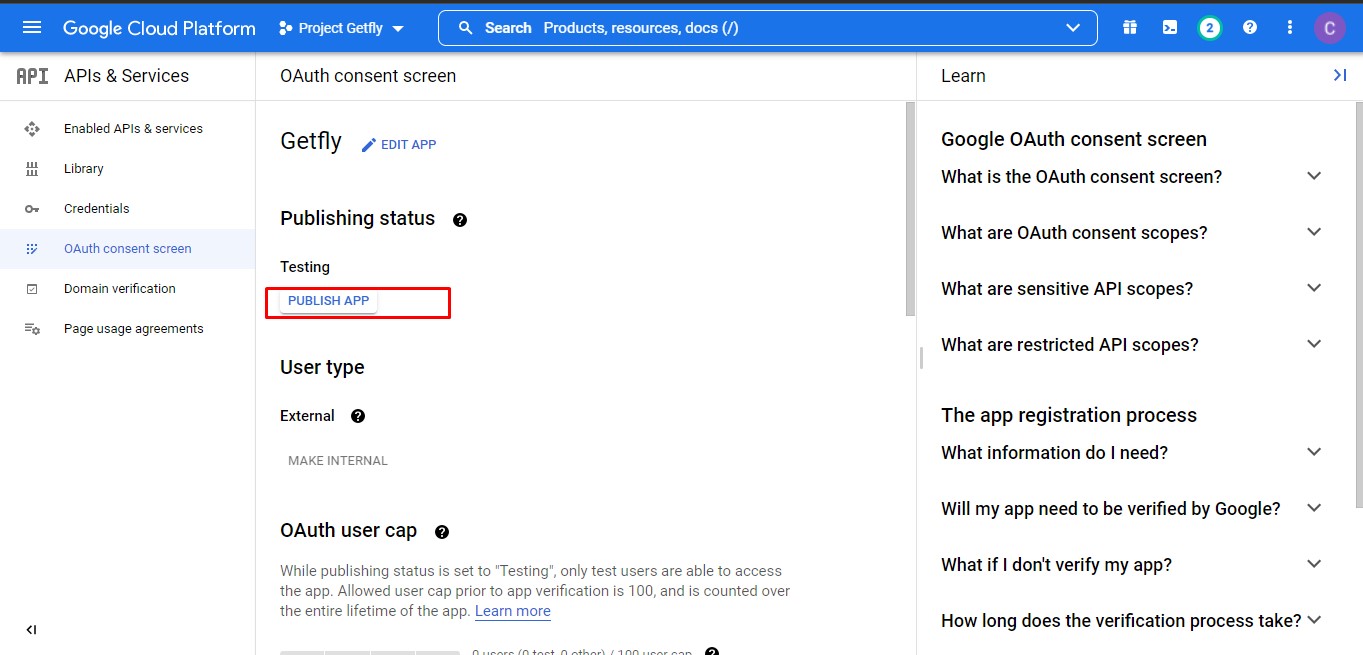Open Enabled APIs & services page
The width and height of the screenshot is (1363, 655).
point(132,129)
